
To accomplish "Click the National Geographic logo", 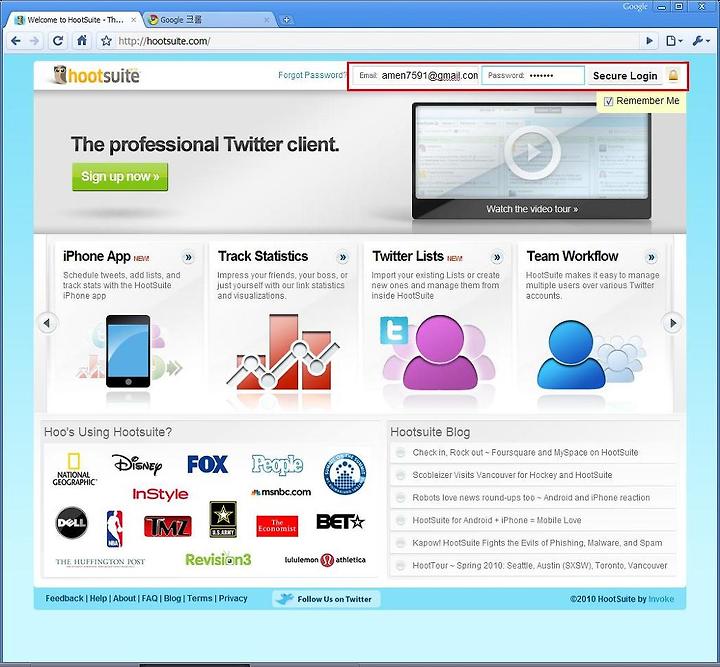I will (x=74, y=469).
